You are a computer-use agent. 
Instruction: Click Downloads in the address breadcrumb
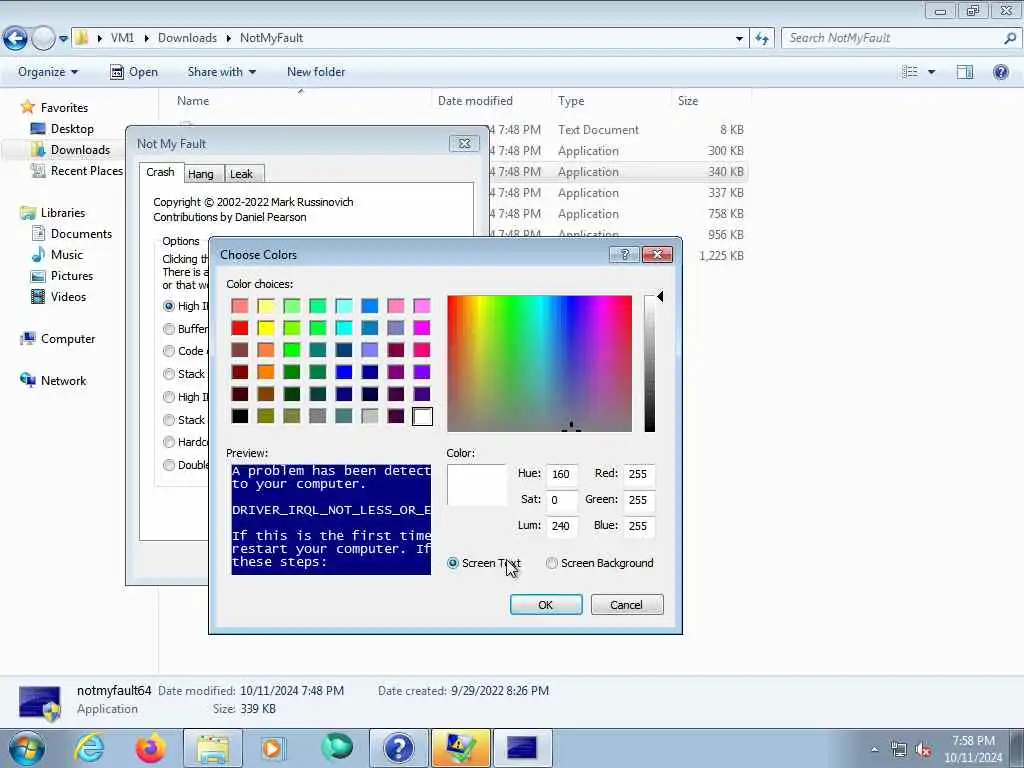[187, 38]
